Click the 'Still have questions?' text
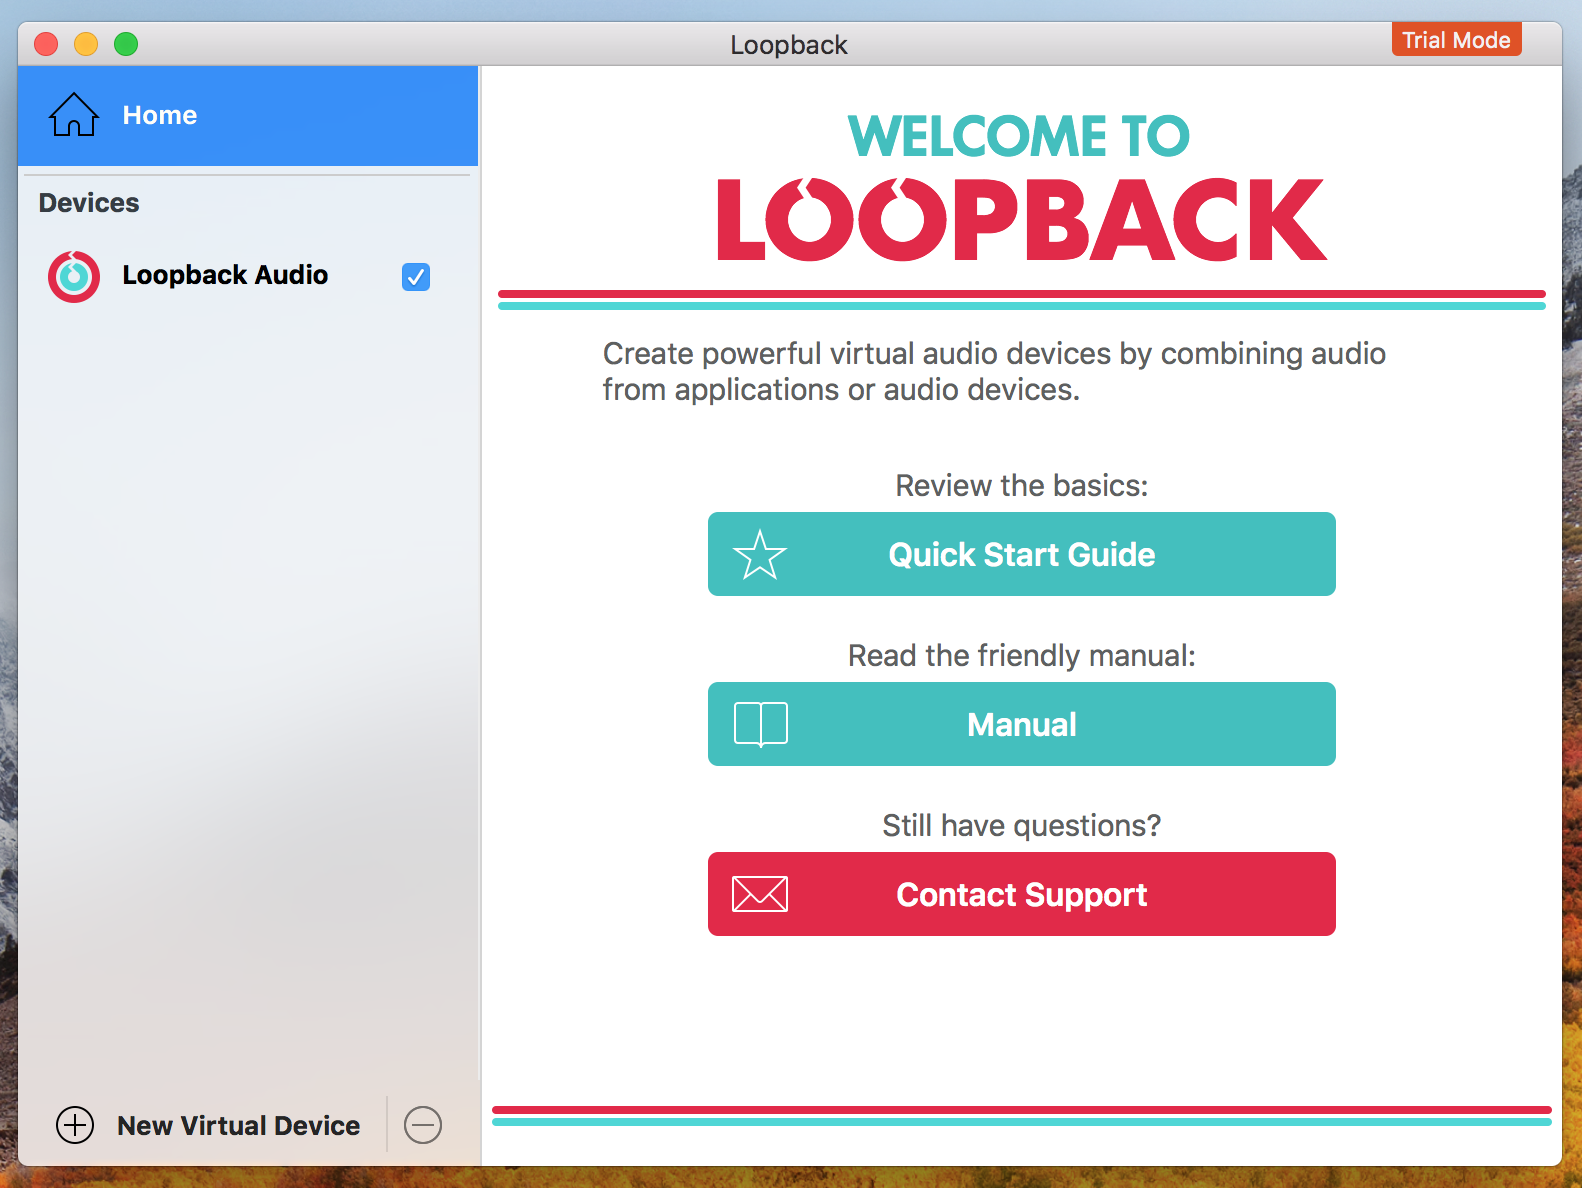 click(1022, 825)
